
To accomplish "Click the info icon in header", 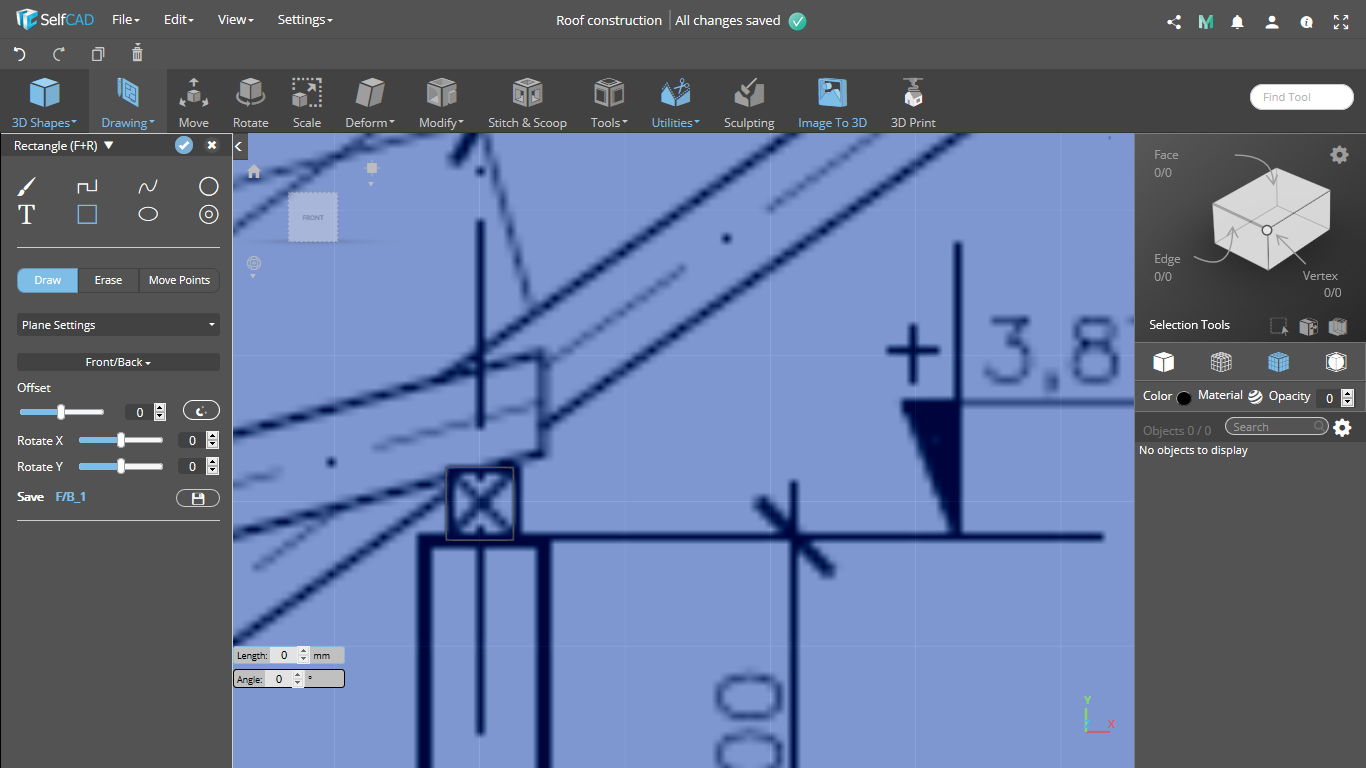I will point(1306,21).
